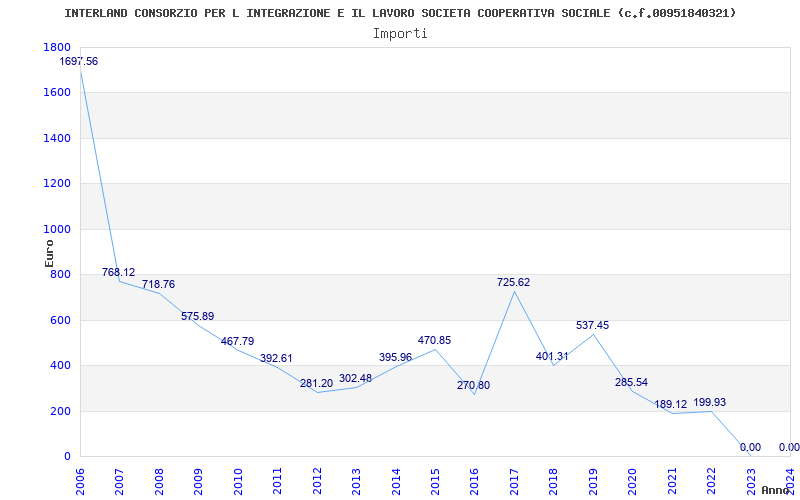Screen dimensions: 800x500
Task: Click the 400 y-axis tick label
Action: (60, 365)
